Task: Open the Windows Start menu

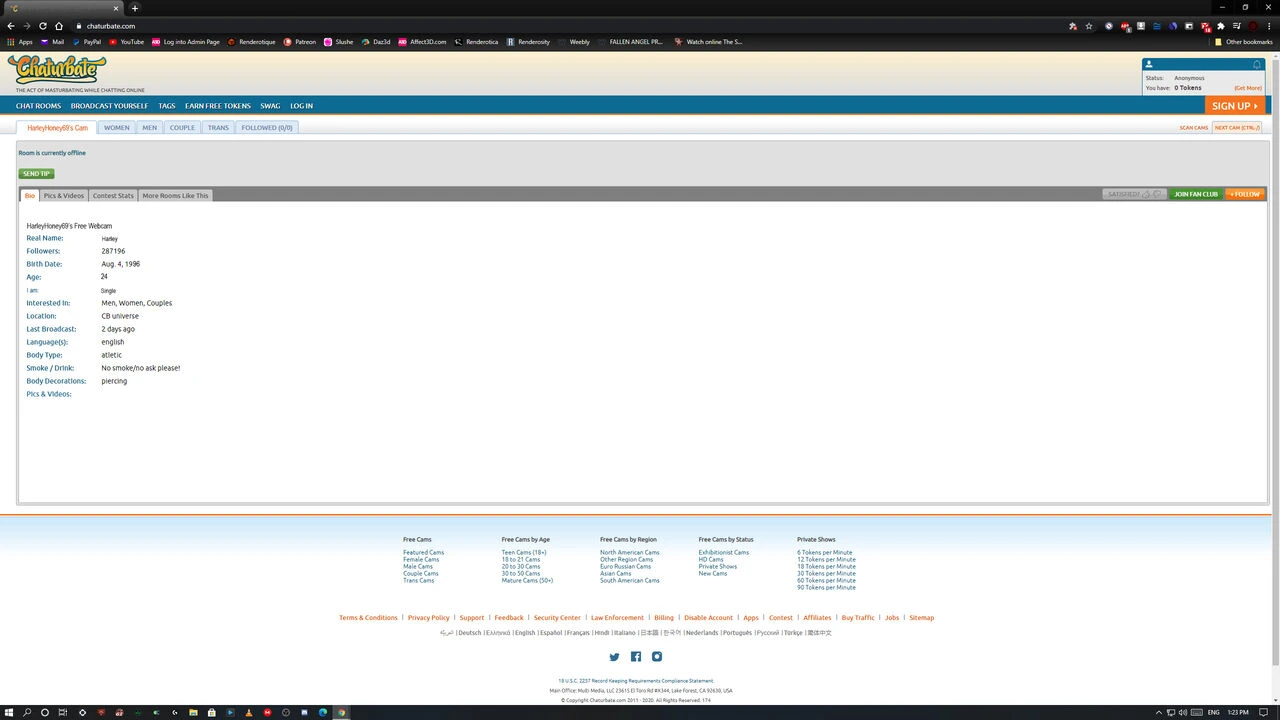Action: click(8, 712)
